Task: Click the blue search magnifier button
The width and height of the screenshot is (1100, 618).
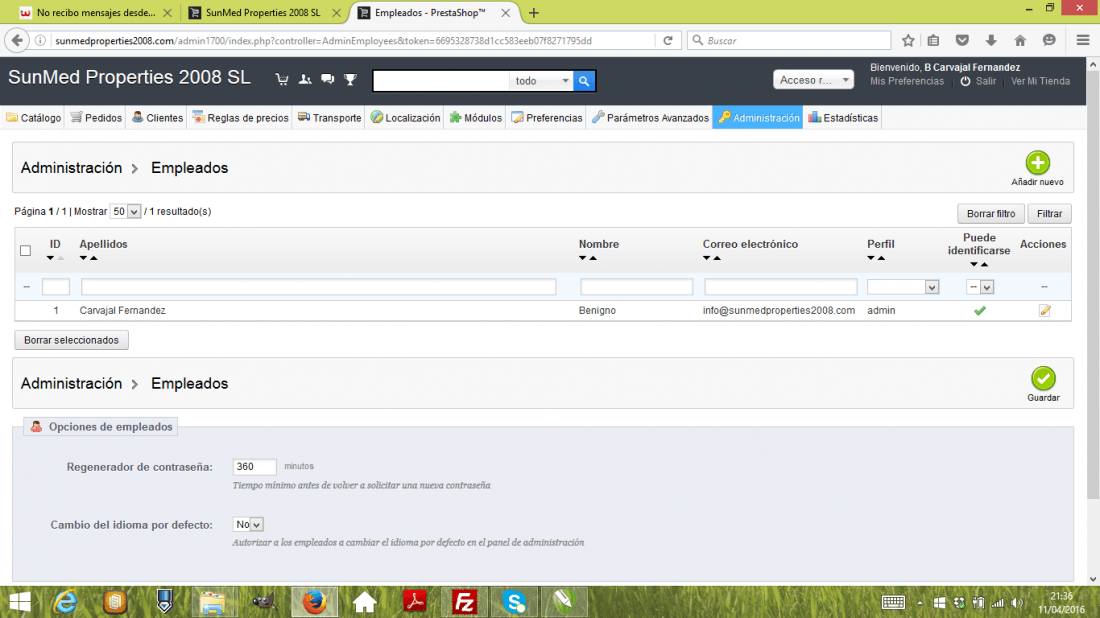Action: (x=584, y=81)
